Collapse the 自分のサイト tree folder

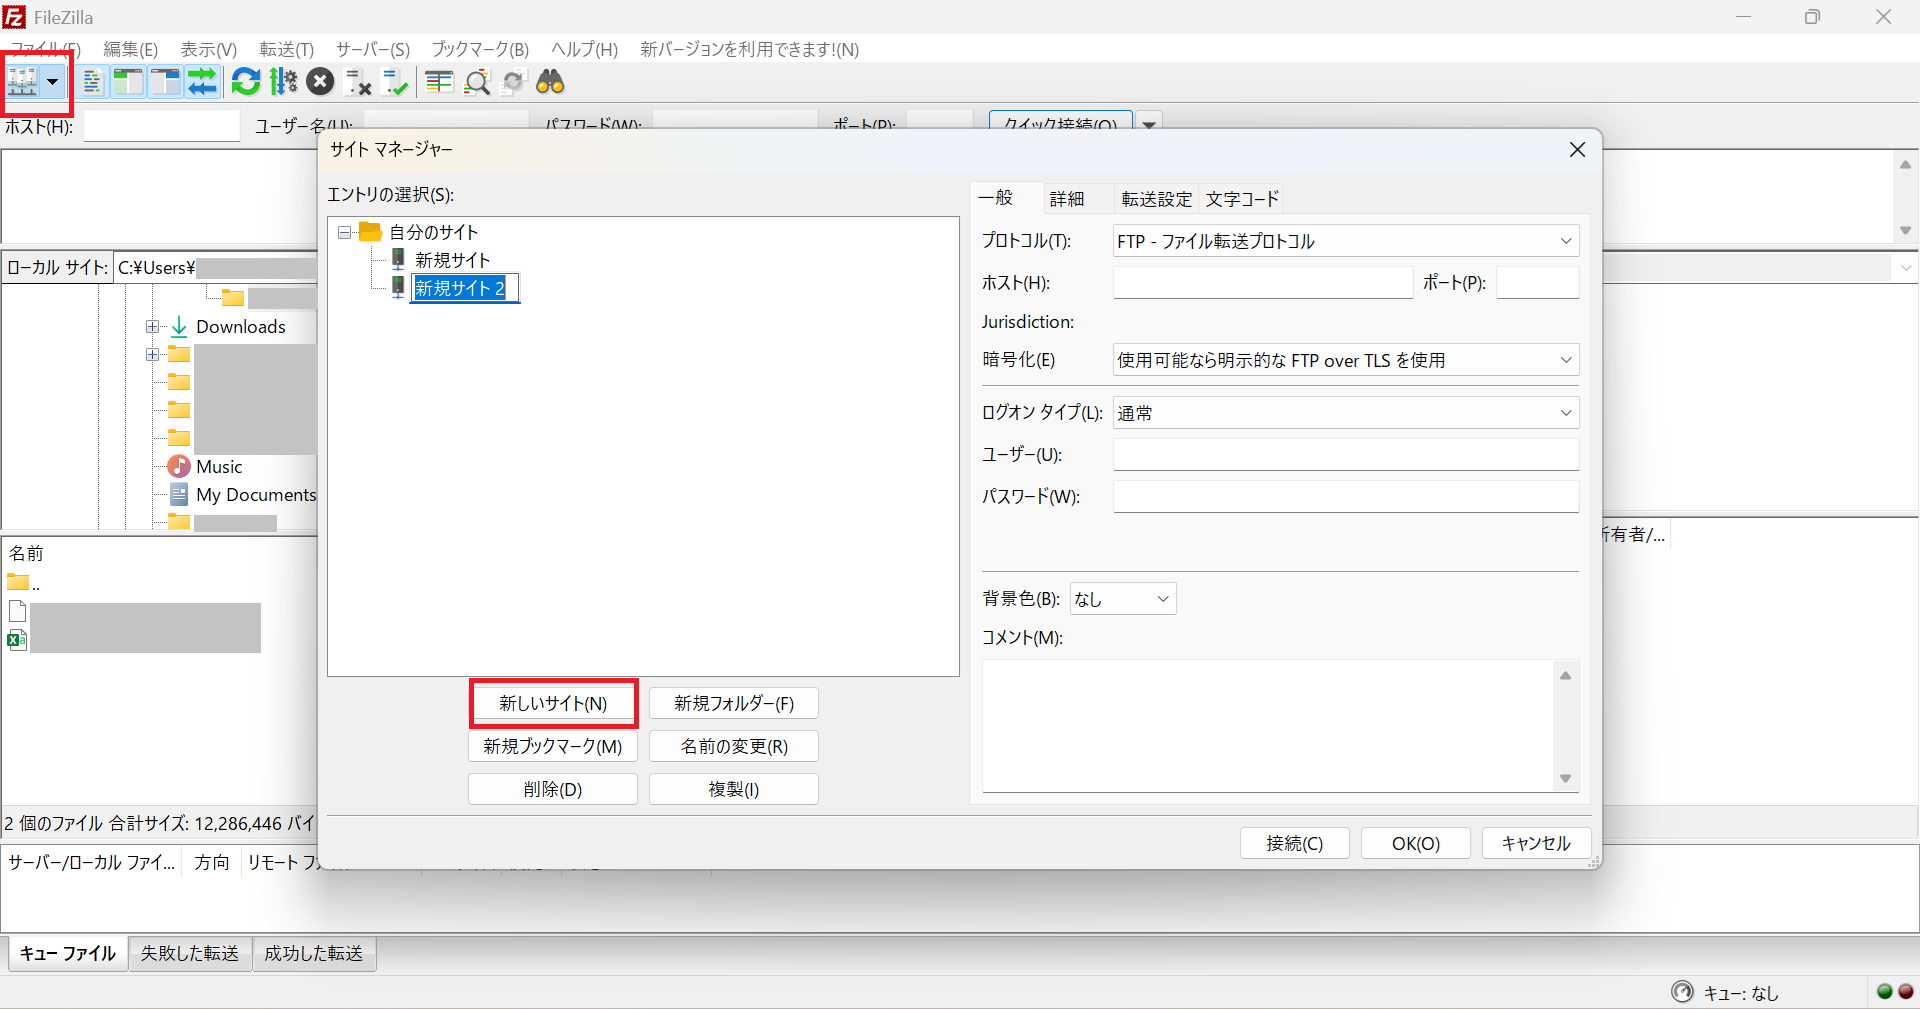coord(344,232)
